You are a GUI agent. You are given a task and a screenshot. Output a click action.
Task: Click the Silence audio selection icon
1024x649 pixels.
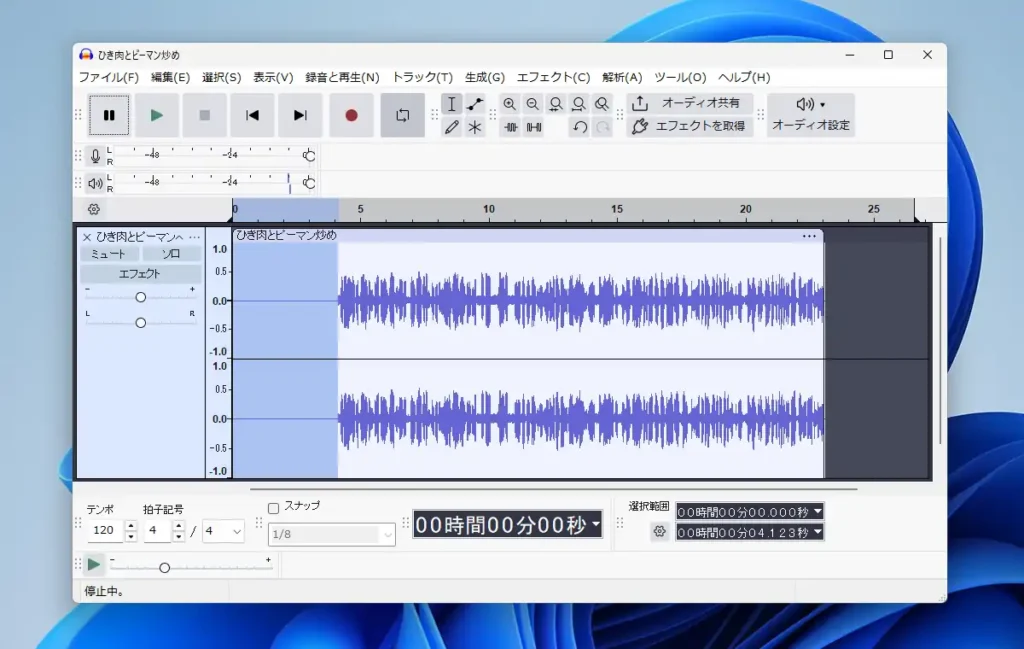pos(533,127)
